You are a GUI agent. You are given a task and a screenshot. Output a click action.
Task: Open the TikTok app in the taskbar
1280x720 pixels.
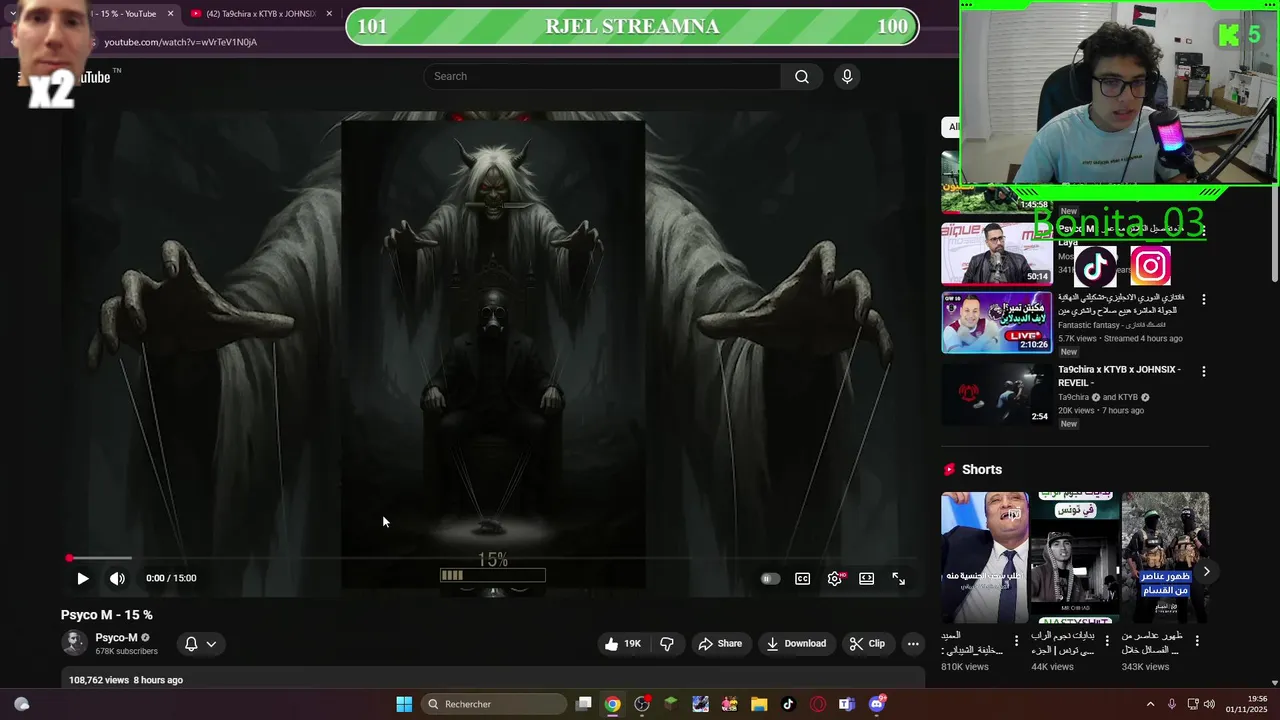pyautogui.click(x=788, y=704)
